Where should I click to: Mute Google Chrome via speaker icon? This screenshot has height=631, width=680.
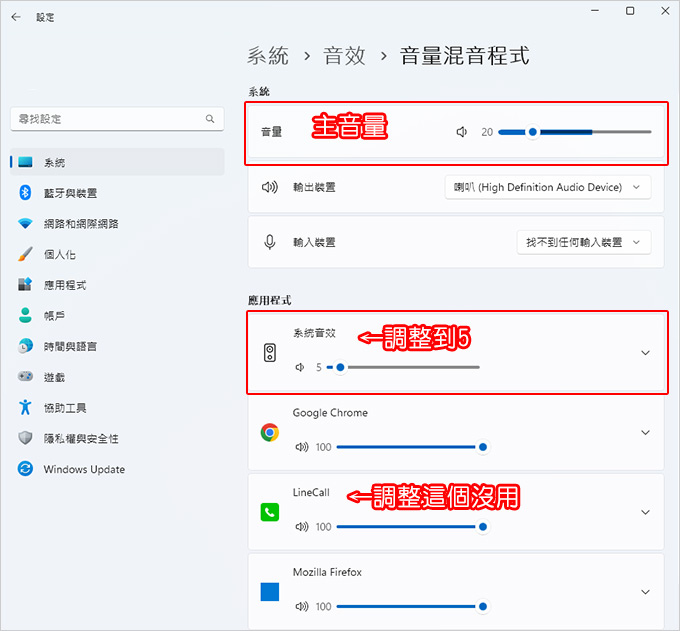point(301,447)
